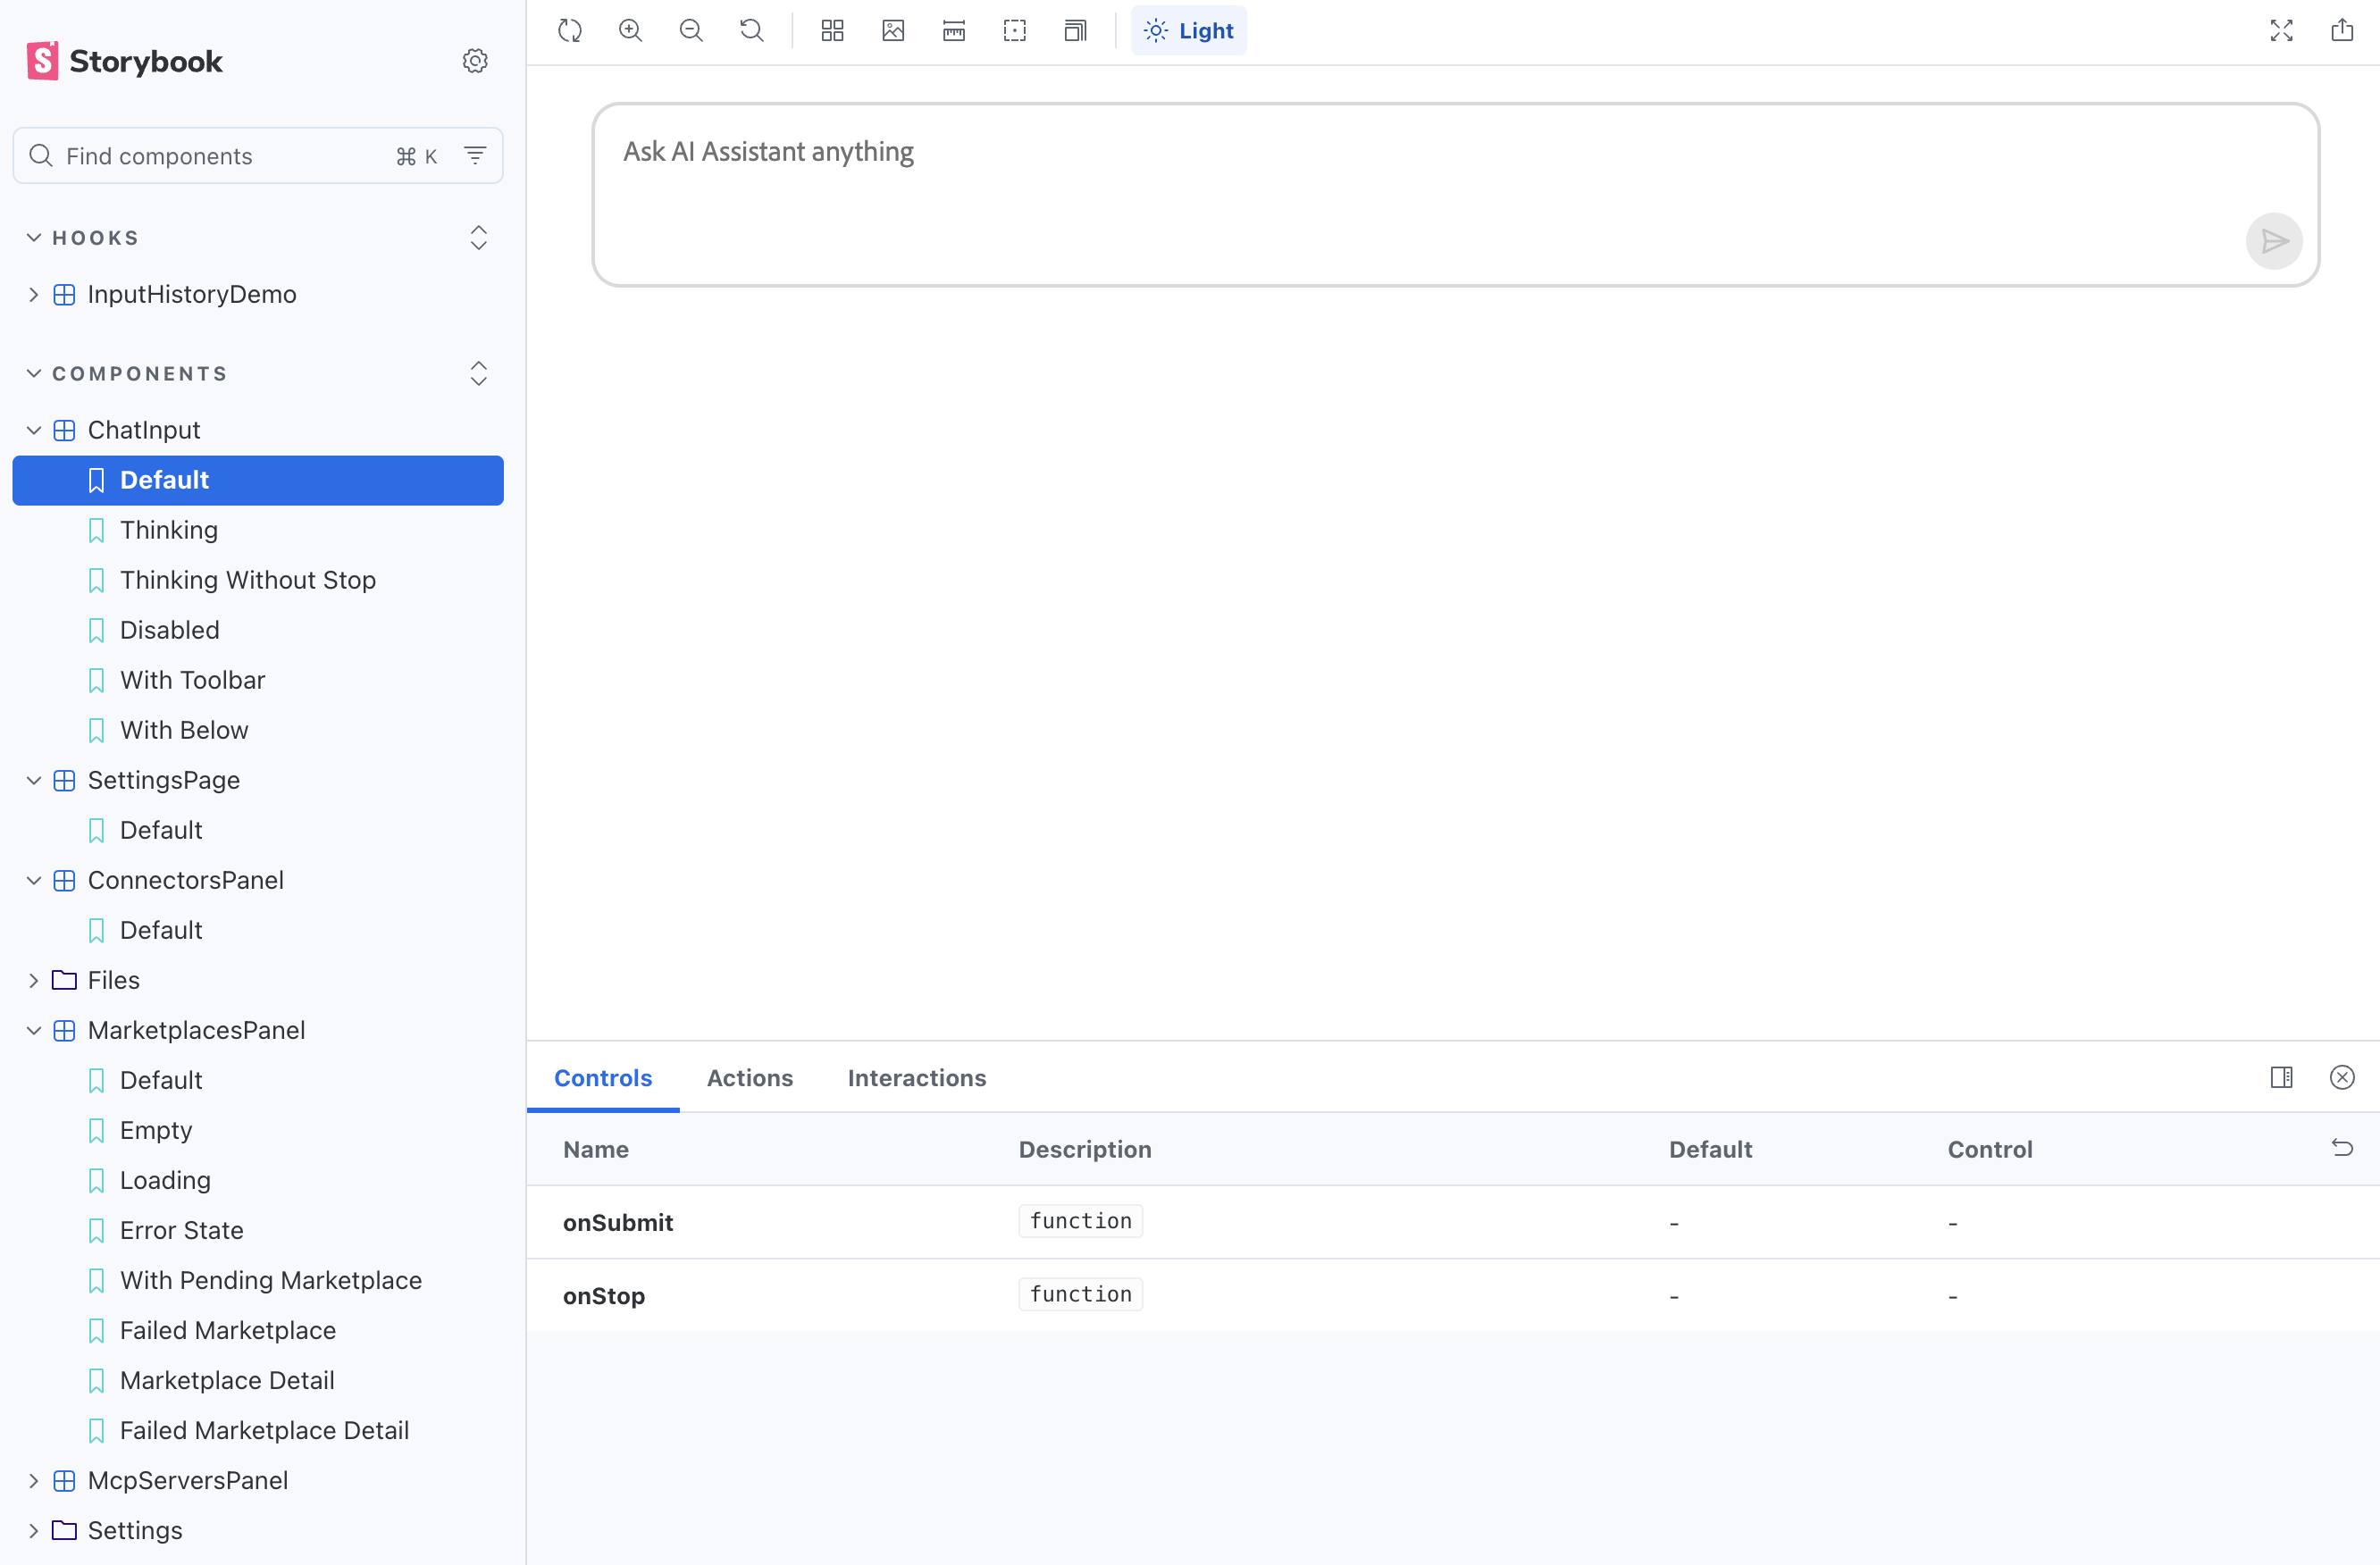
Task: Open the background change image icon
Action: tap(894, 31)
